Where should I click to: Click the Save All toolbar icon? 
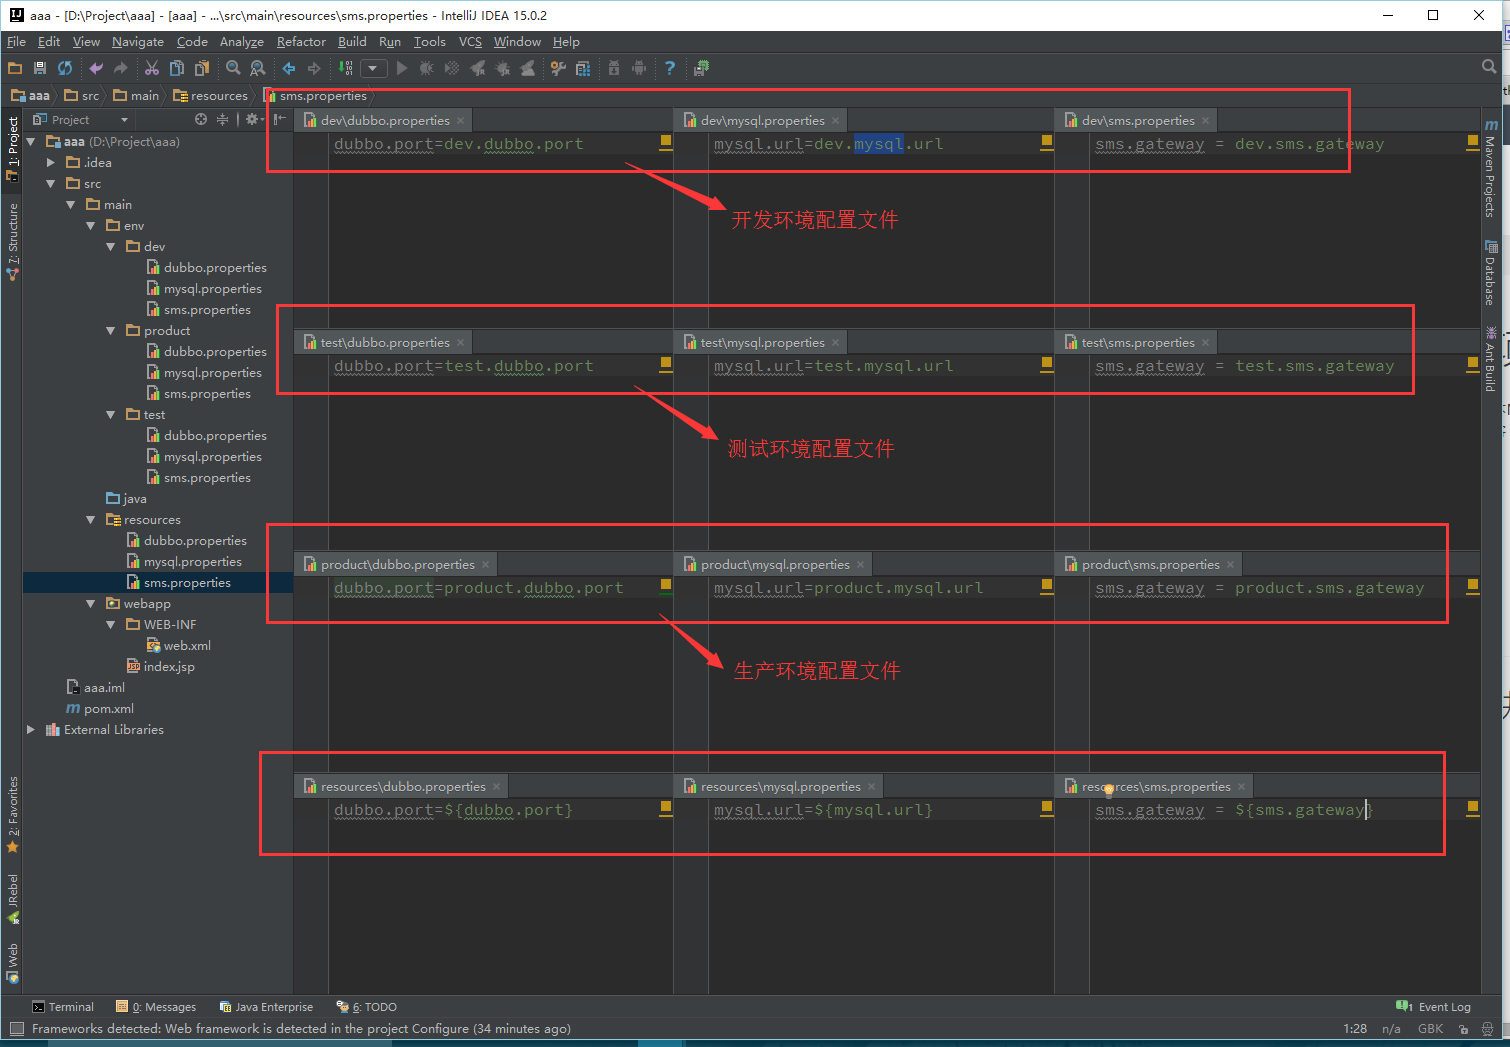click(x=40, y=68)
